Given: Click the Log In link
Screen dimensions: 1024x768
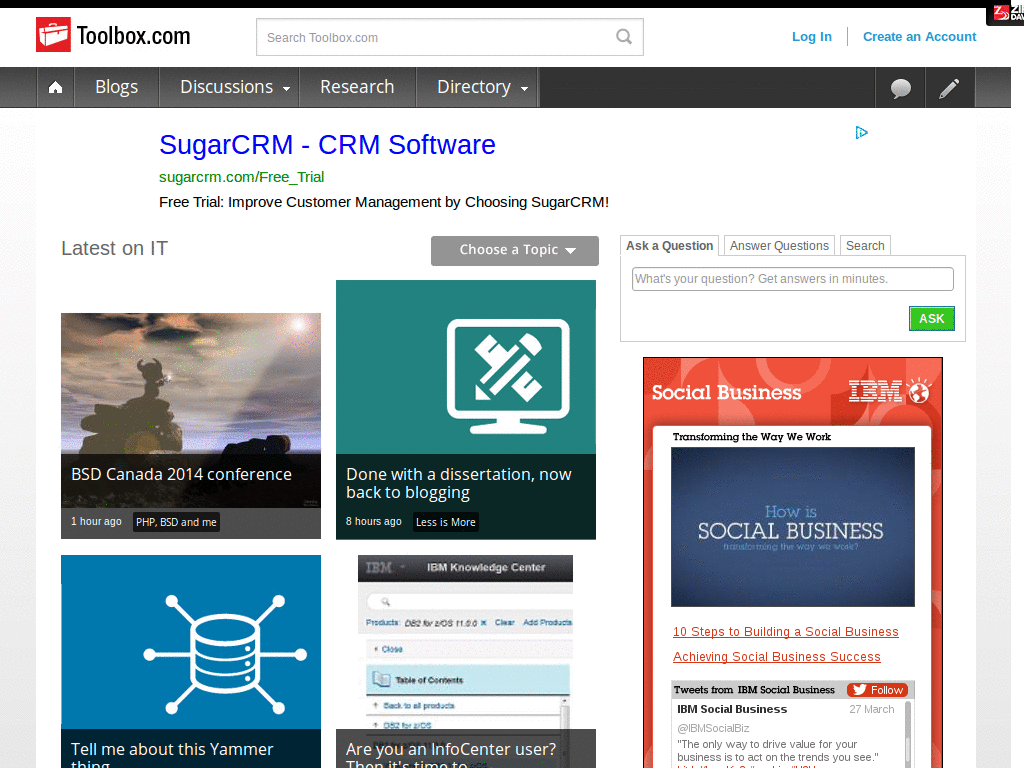Looking at the screenshot, I should click(812, 37).
